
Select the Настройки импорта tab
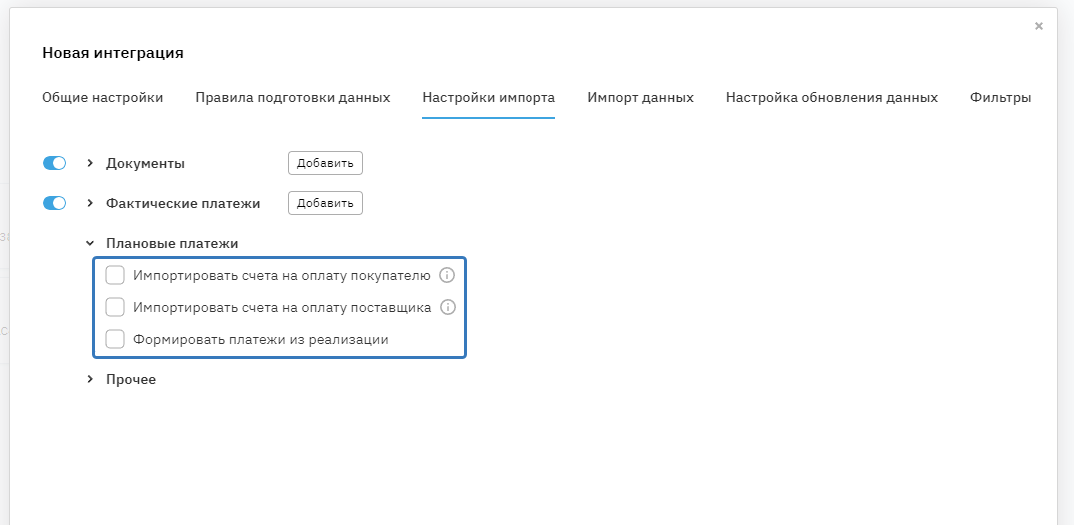coord(488,98)
